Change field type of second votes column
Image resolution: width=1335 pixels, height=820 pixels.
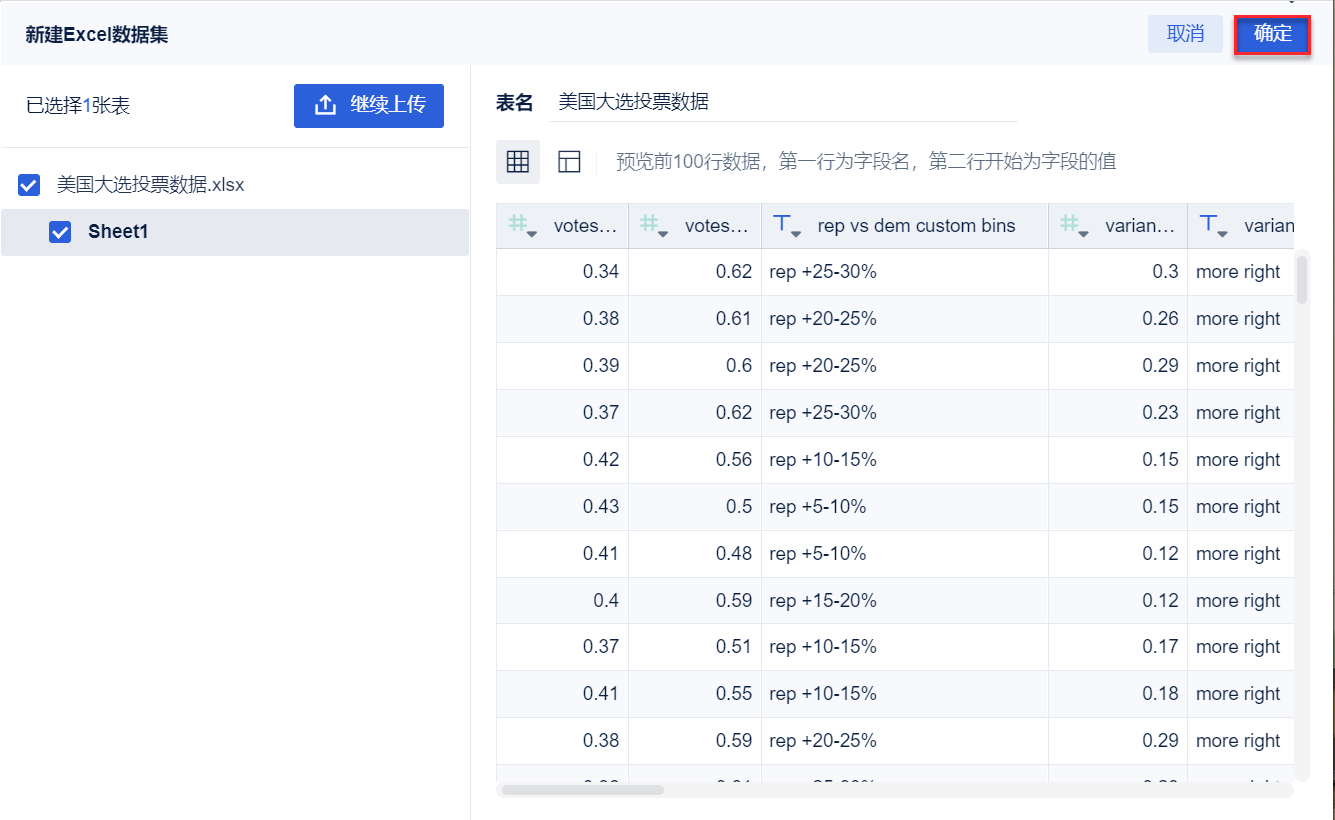tap(651, 226)
